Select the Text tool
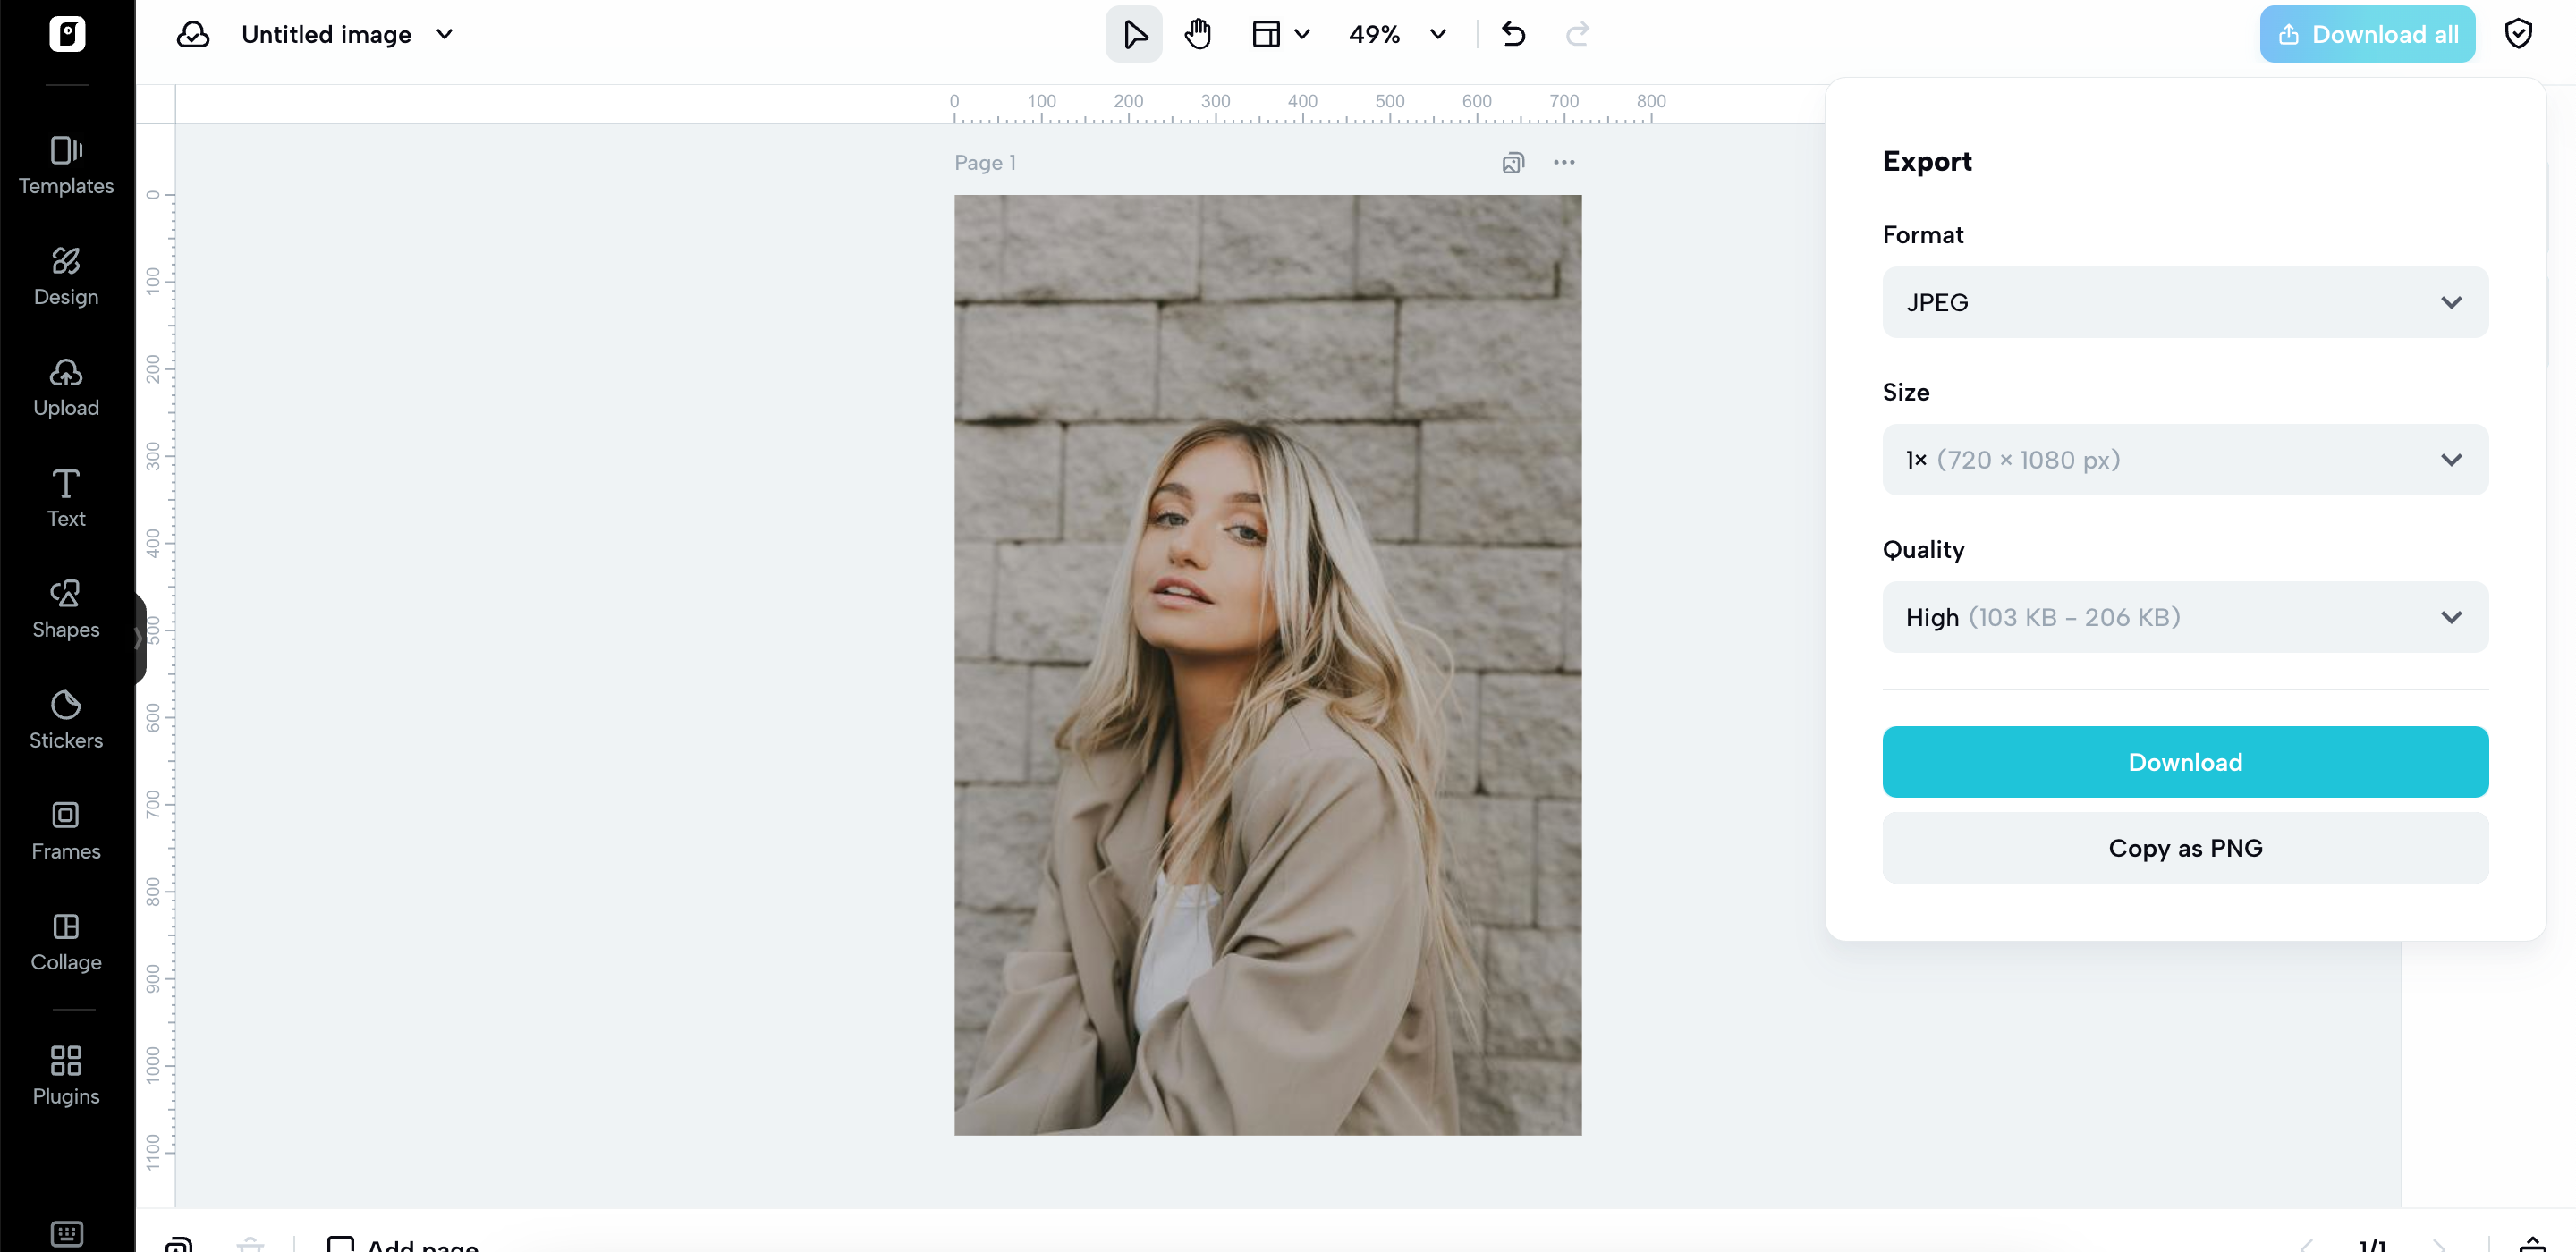The width and height of the screenshot is (2576, 1252). point(66,499)
